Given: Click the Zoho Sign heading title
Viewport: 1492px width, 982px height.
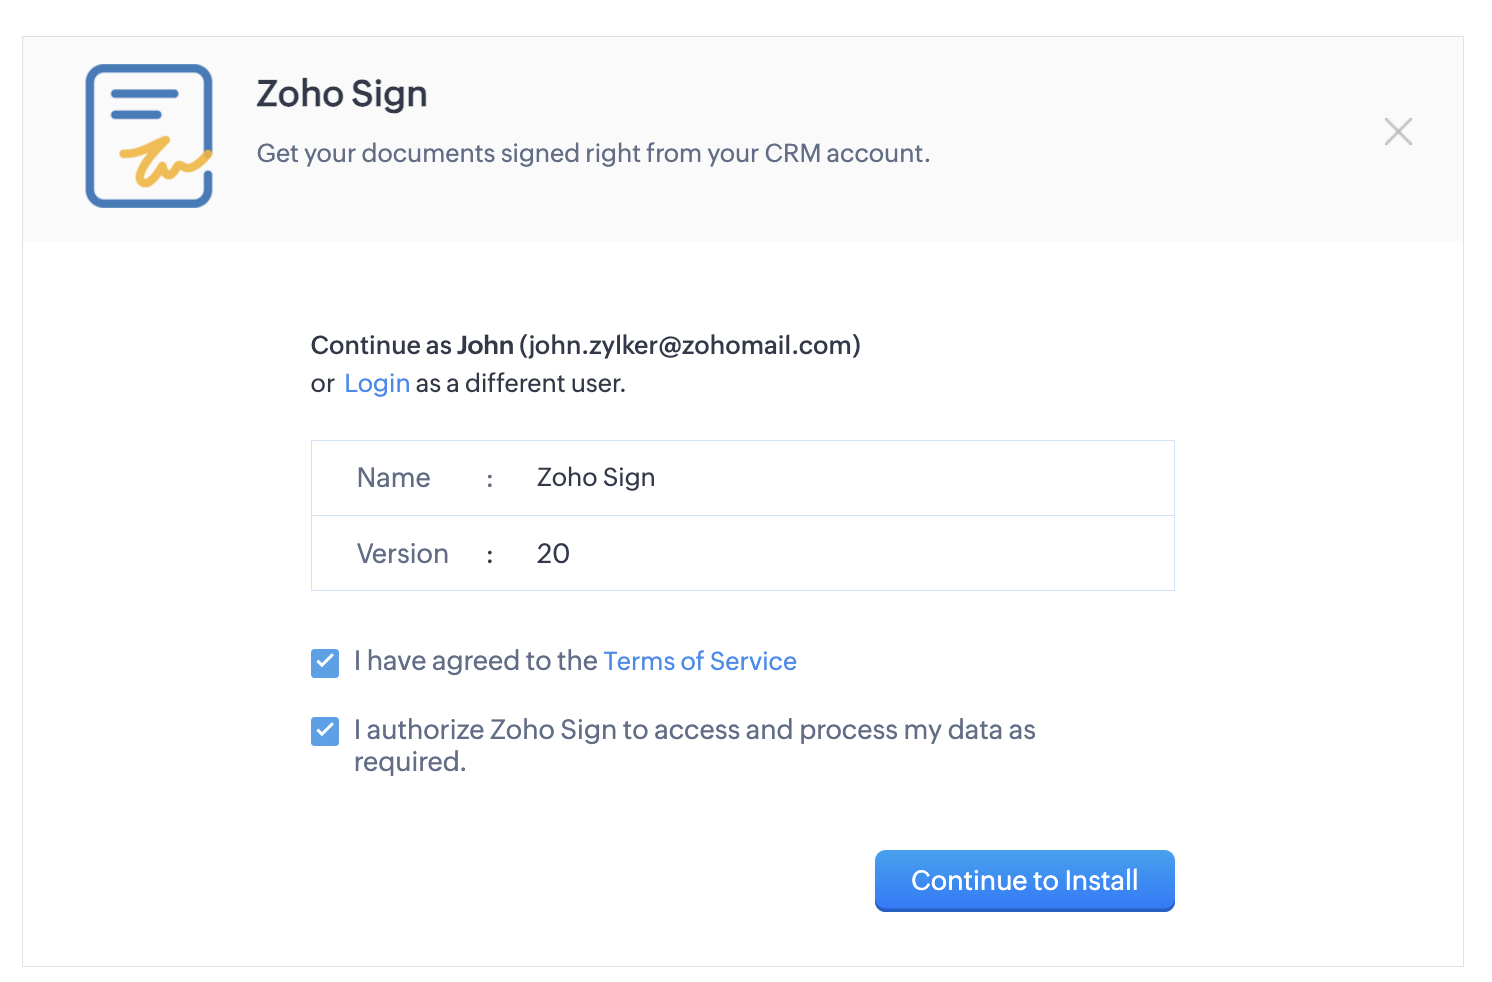Looking at the screenshot, I should tap(342, 94).
